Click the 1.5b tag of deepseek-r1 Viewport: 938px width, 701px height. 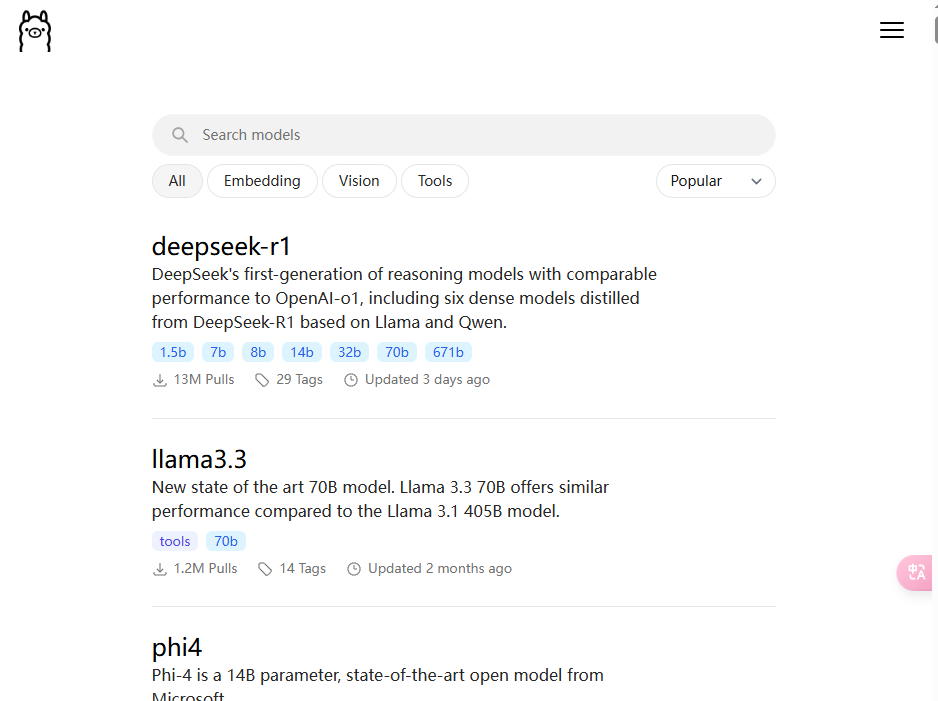173,352
